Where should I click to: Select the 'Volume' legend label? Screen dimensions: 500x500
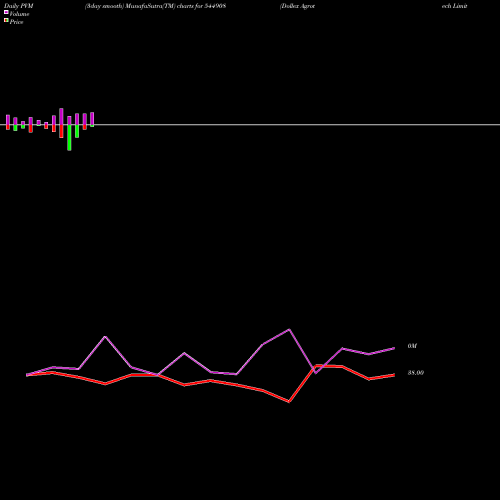pos(19,14)
